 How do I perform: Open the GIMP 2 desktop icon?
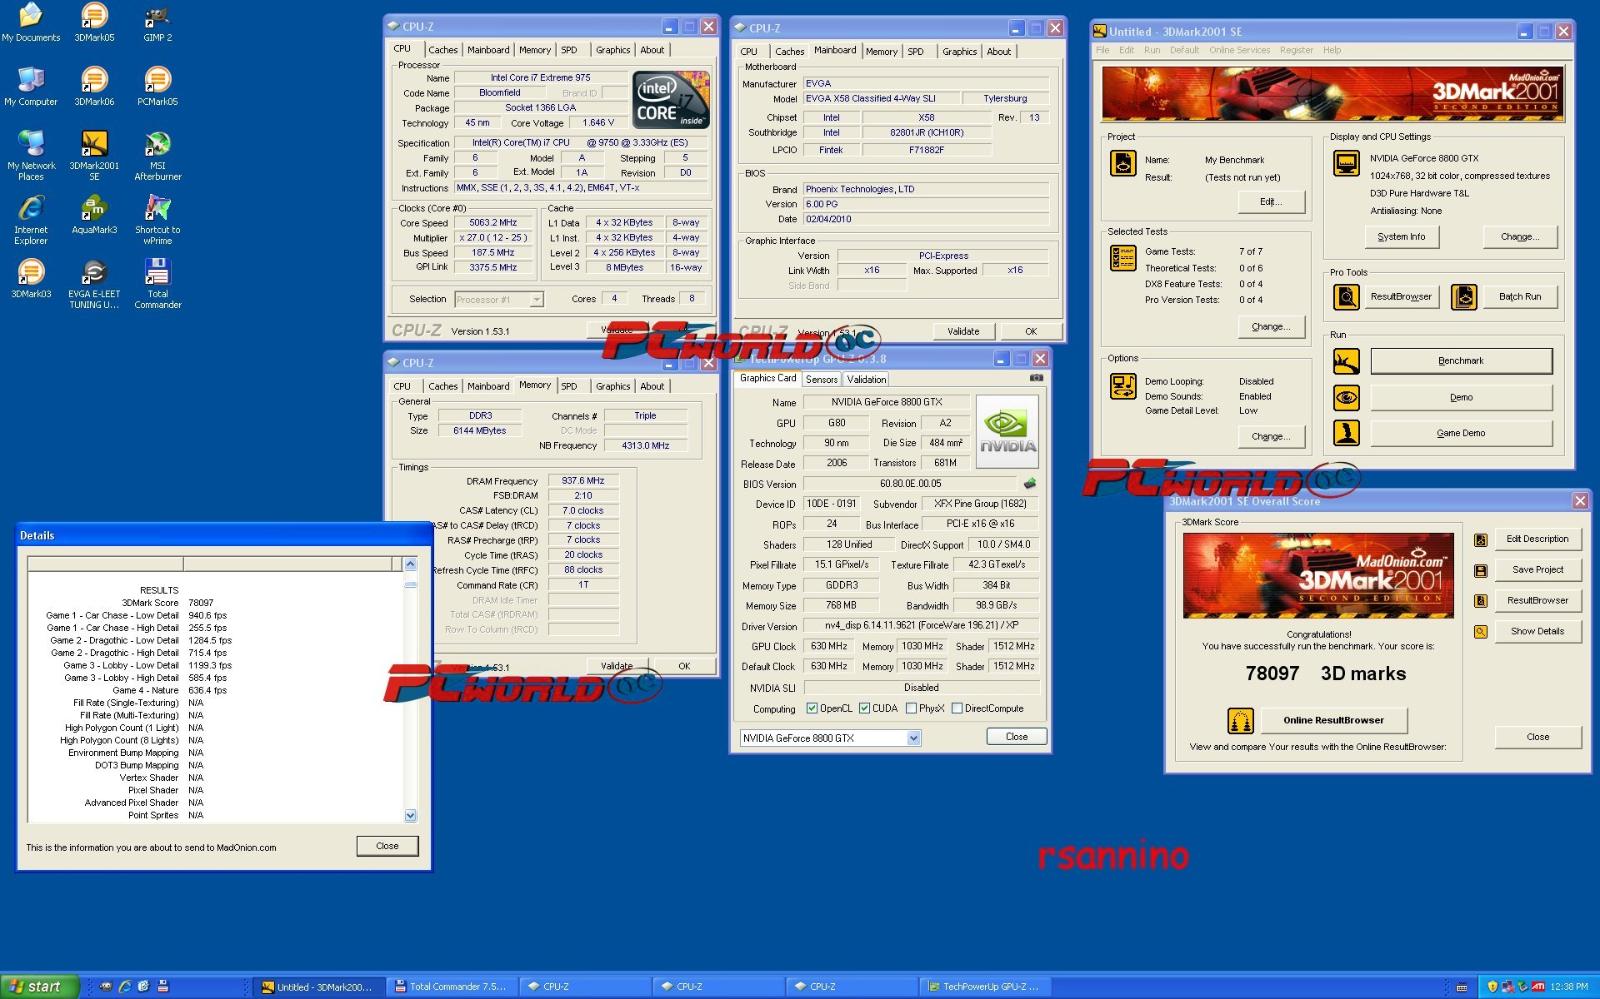(157, 23)
